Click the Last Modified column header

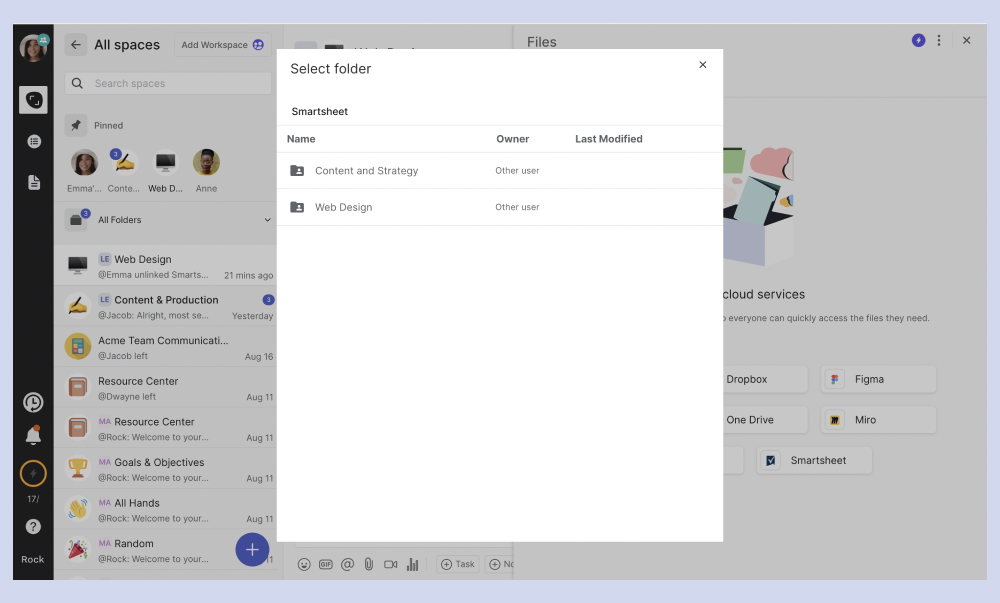pos(608,139)
